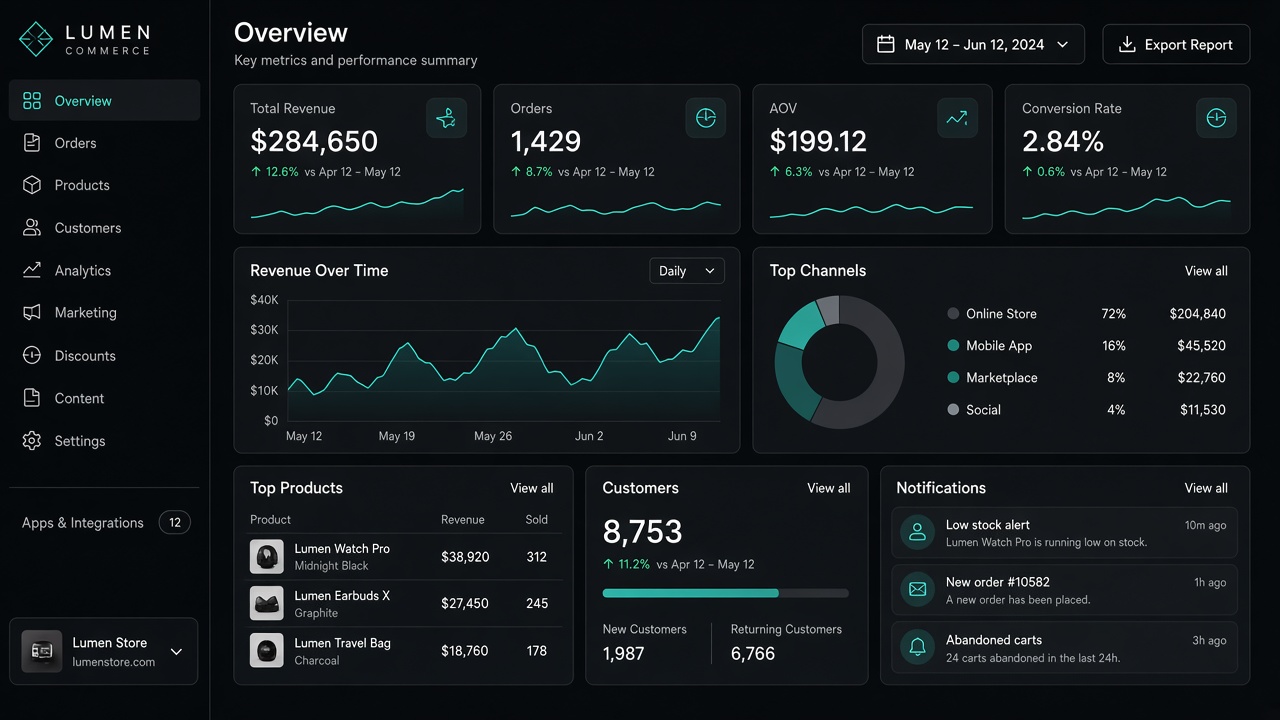The width and height of the screenshot is (1280, 720).
Task: Open Content in the sidebar
Action: [105, 398]
